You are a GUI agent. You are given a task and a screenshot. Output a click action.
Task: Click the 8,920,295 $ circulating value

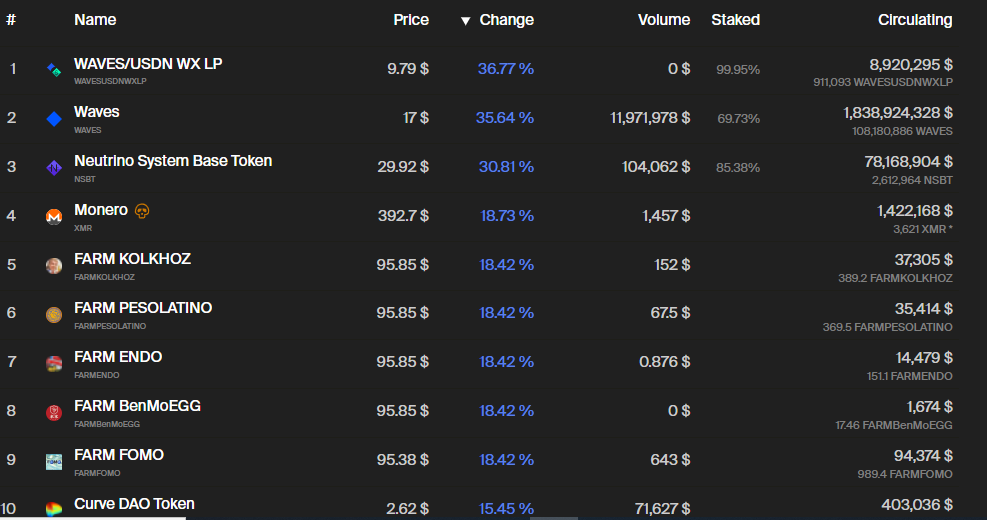[911, 65]
